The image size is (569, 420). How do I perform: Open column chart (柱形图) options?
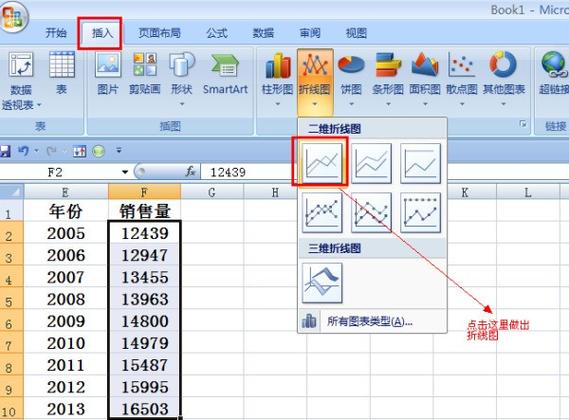click(x=278, y=80)
